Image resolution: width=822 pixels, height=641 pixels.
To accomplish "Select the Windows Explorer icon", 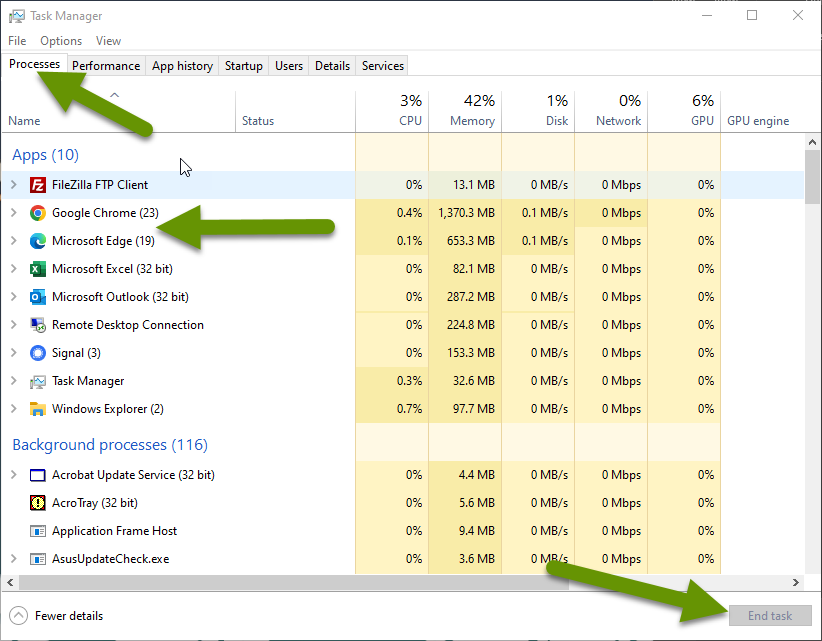I will coord(36,408).
